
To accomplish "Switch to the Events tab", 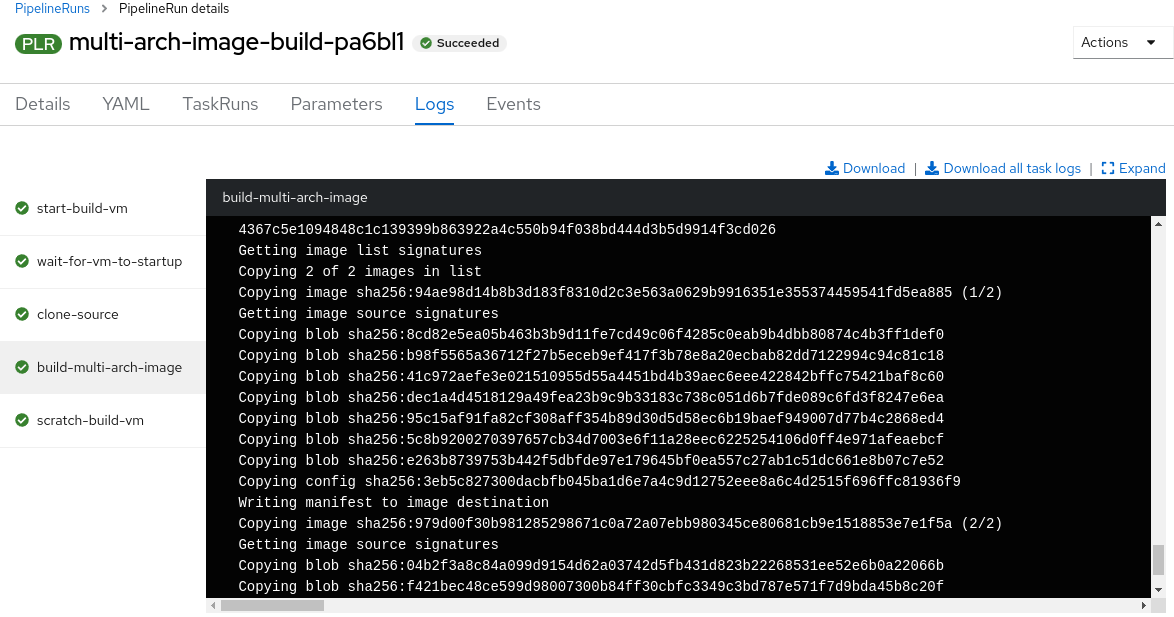I will (x=513, y=104).
